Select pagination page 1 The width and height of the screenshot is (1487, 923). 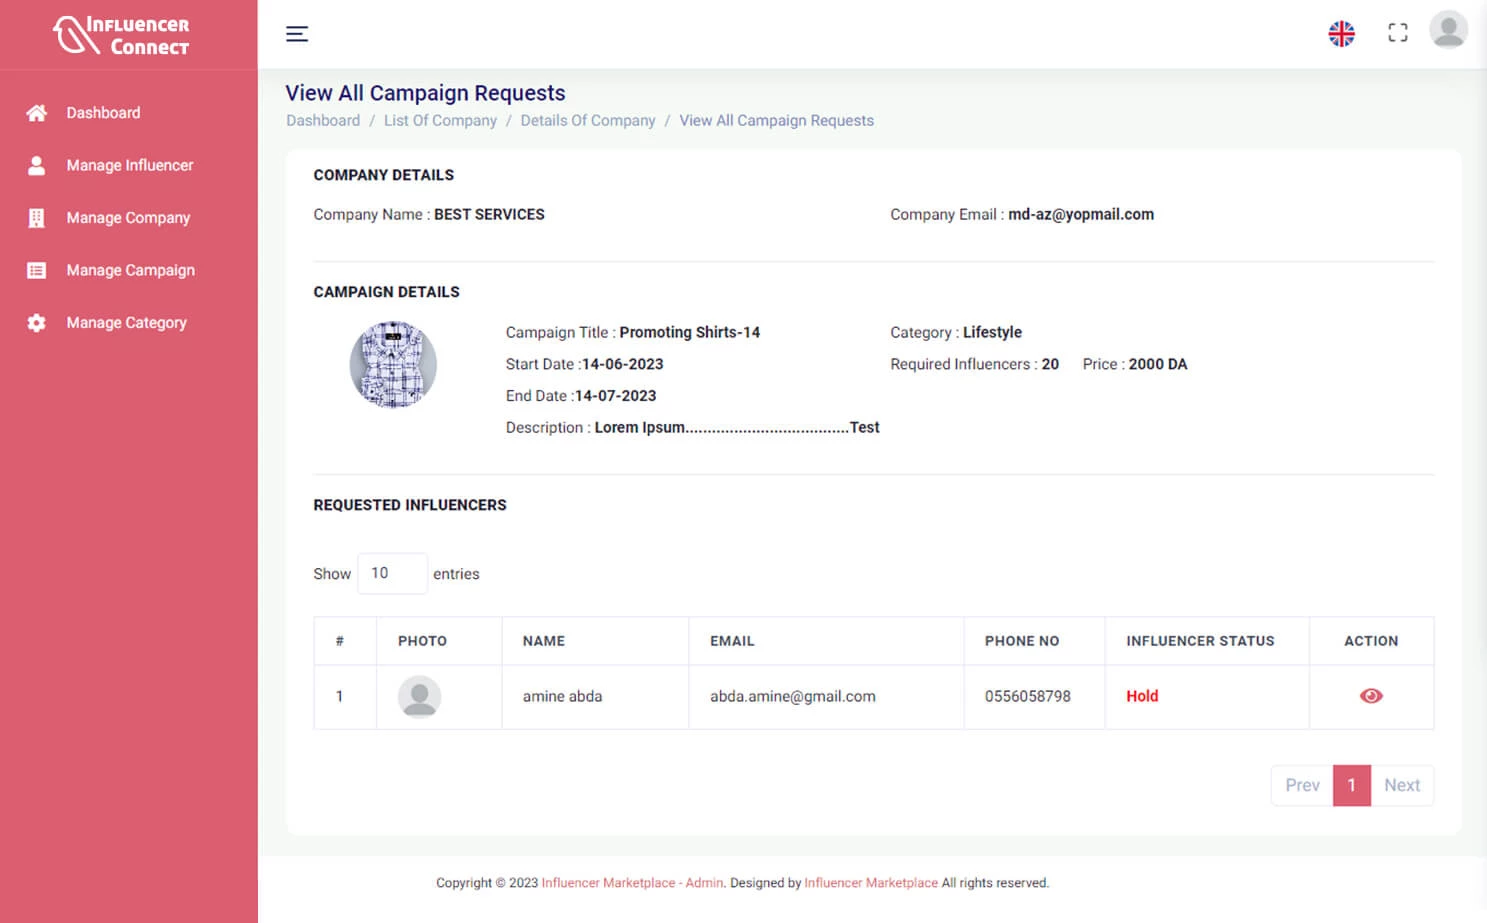1352,785
